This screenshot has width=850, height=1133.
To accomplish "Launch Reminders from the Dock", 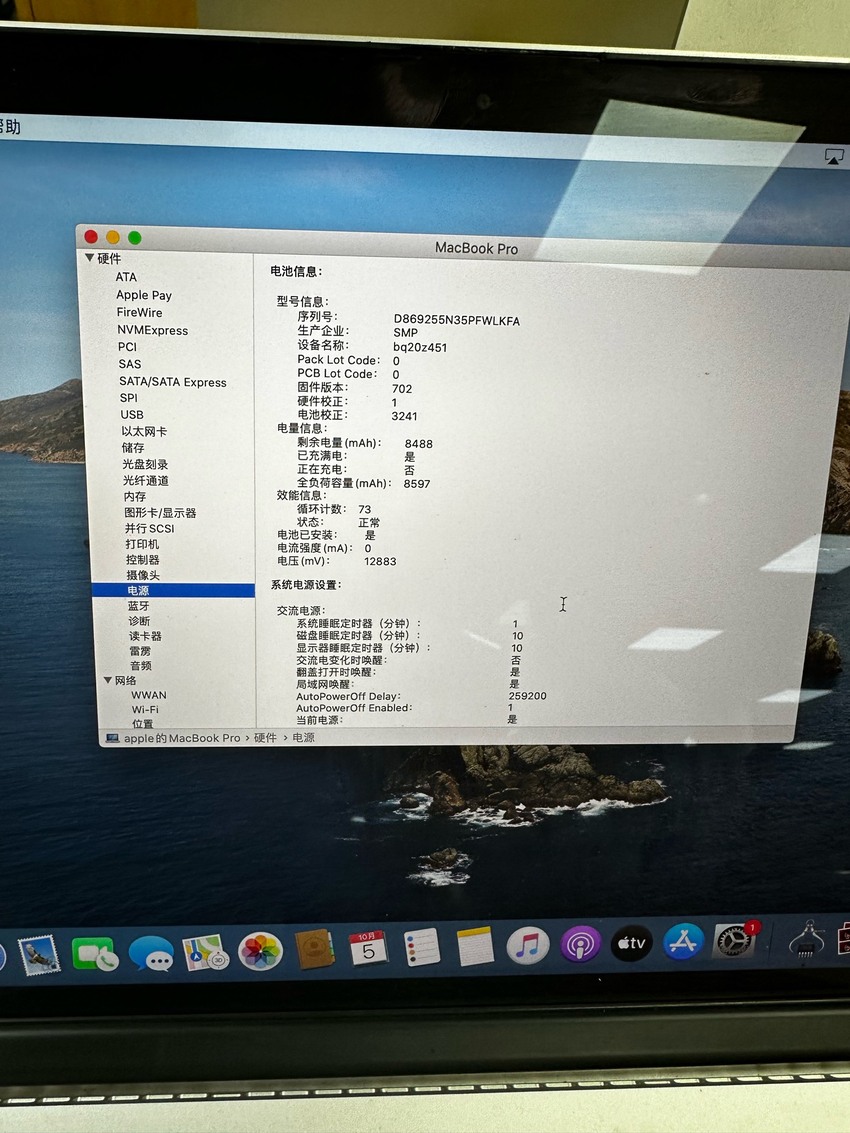I will [421, 947].
